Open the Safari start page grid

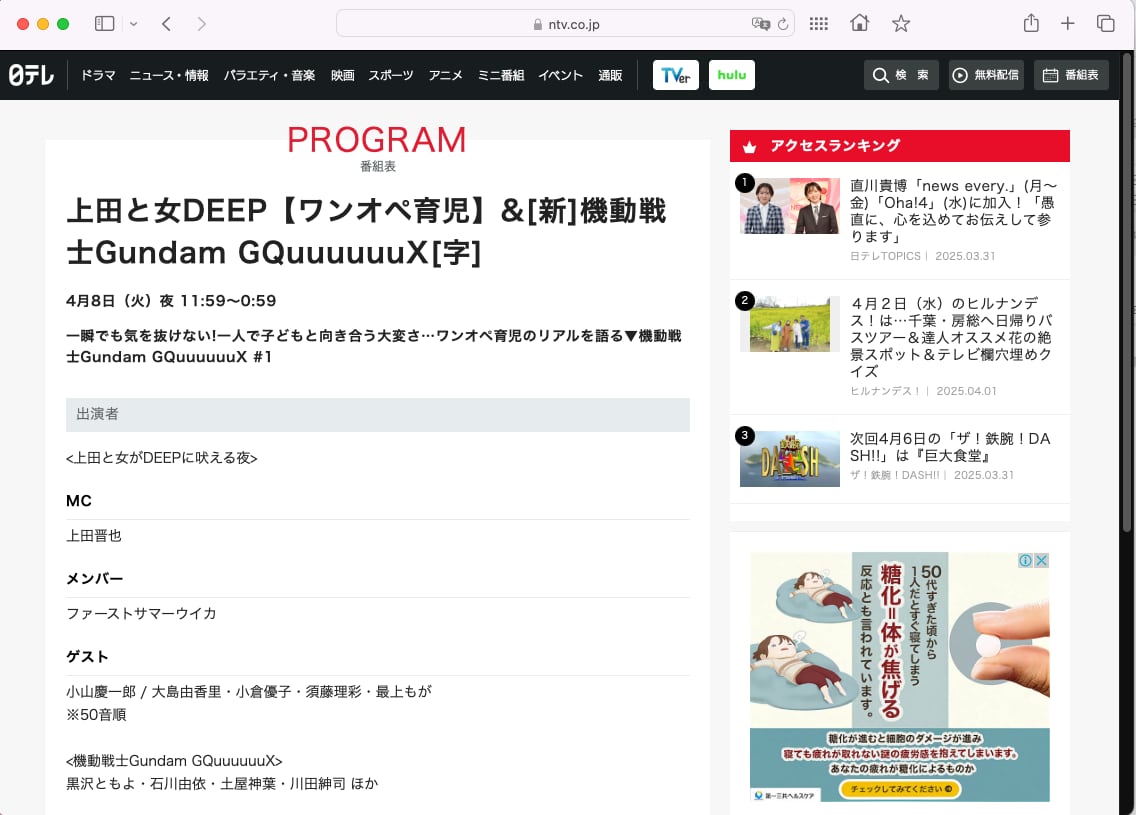818,24
